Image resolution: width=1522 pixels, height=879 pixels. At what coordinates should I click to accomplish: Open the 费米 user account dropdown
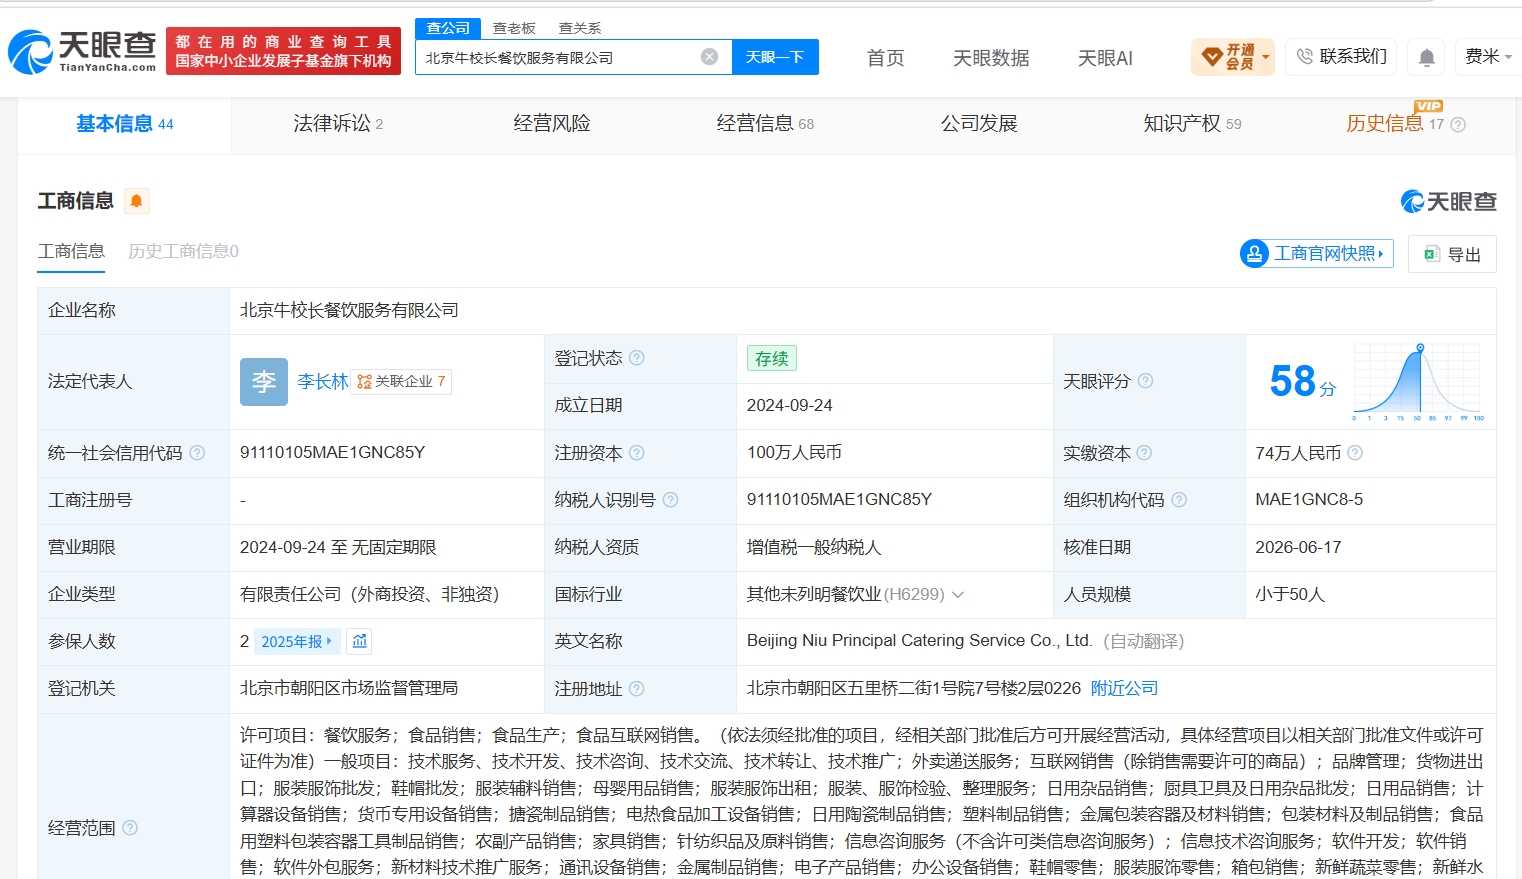click(x=1488, y=57)
